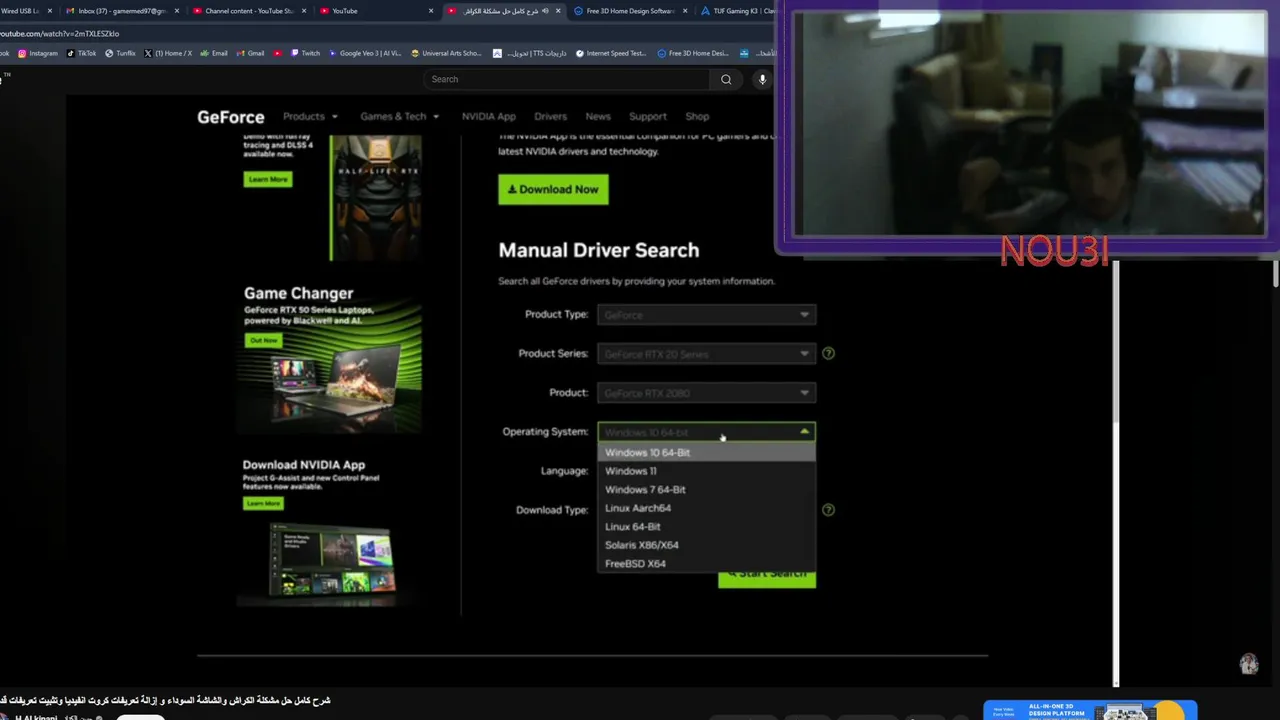Open the Product Type dropdown

(x=706, y=315)
